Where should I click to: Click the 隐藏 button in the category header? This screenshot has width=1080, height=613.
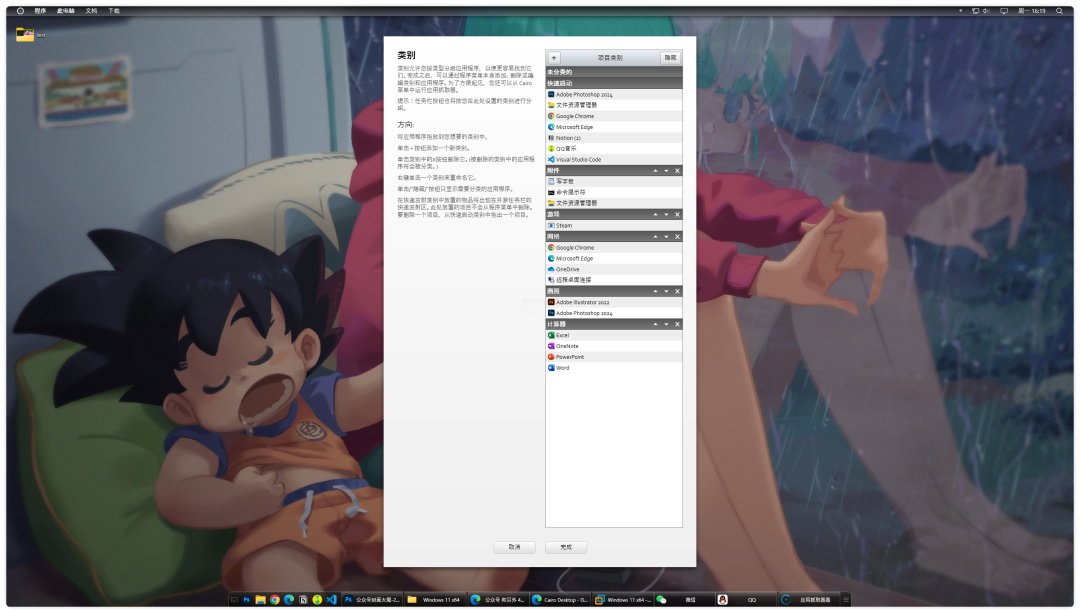point(670,58)
